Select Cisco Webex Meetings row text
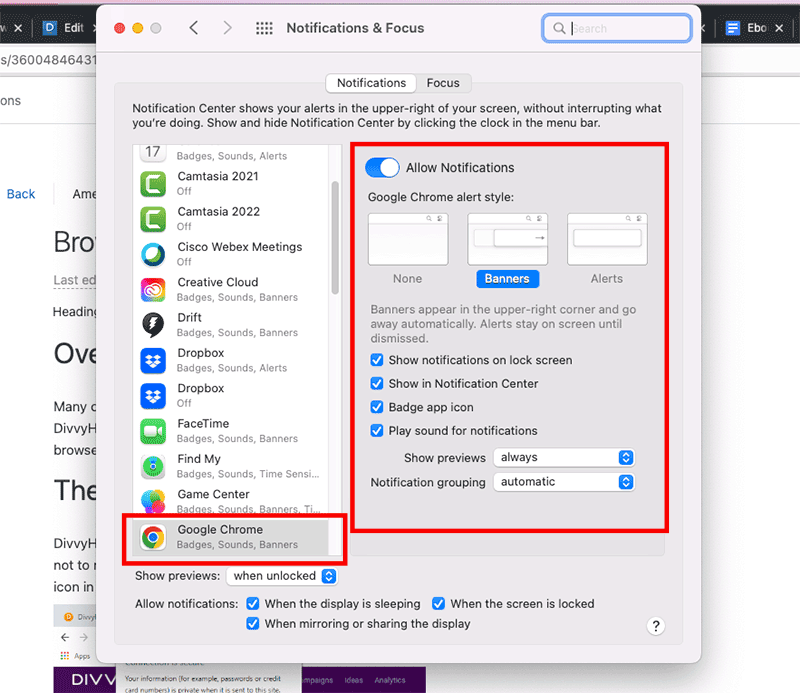This screenshot has width=800, height=693. [239, 246]
